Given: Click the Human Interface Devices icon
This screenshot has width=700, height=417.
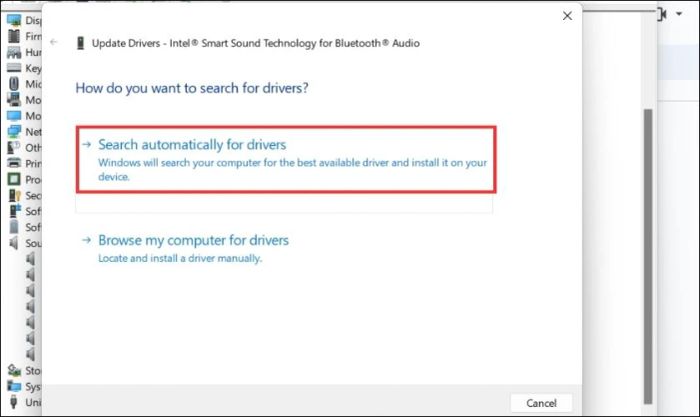Looking at the screenshot, I should point(14,52).
